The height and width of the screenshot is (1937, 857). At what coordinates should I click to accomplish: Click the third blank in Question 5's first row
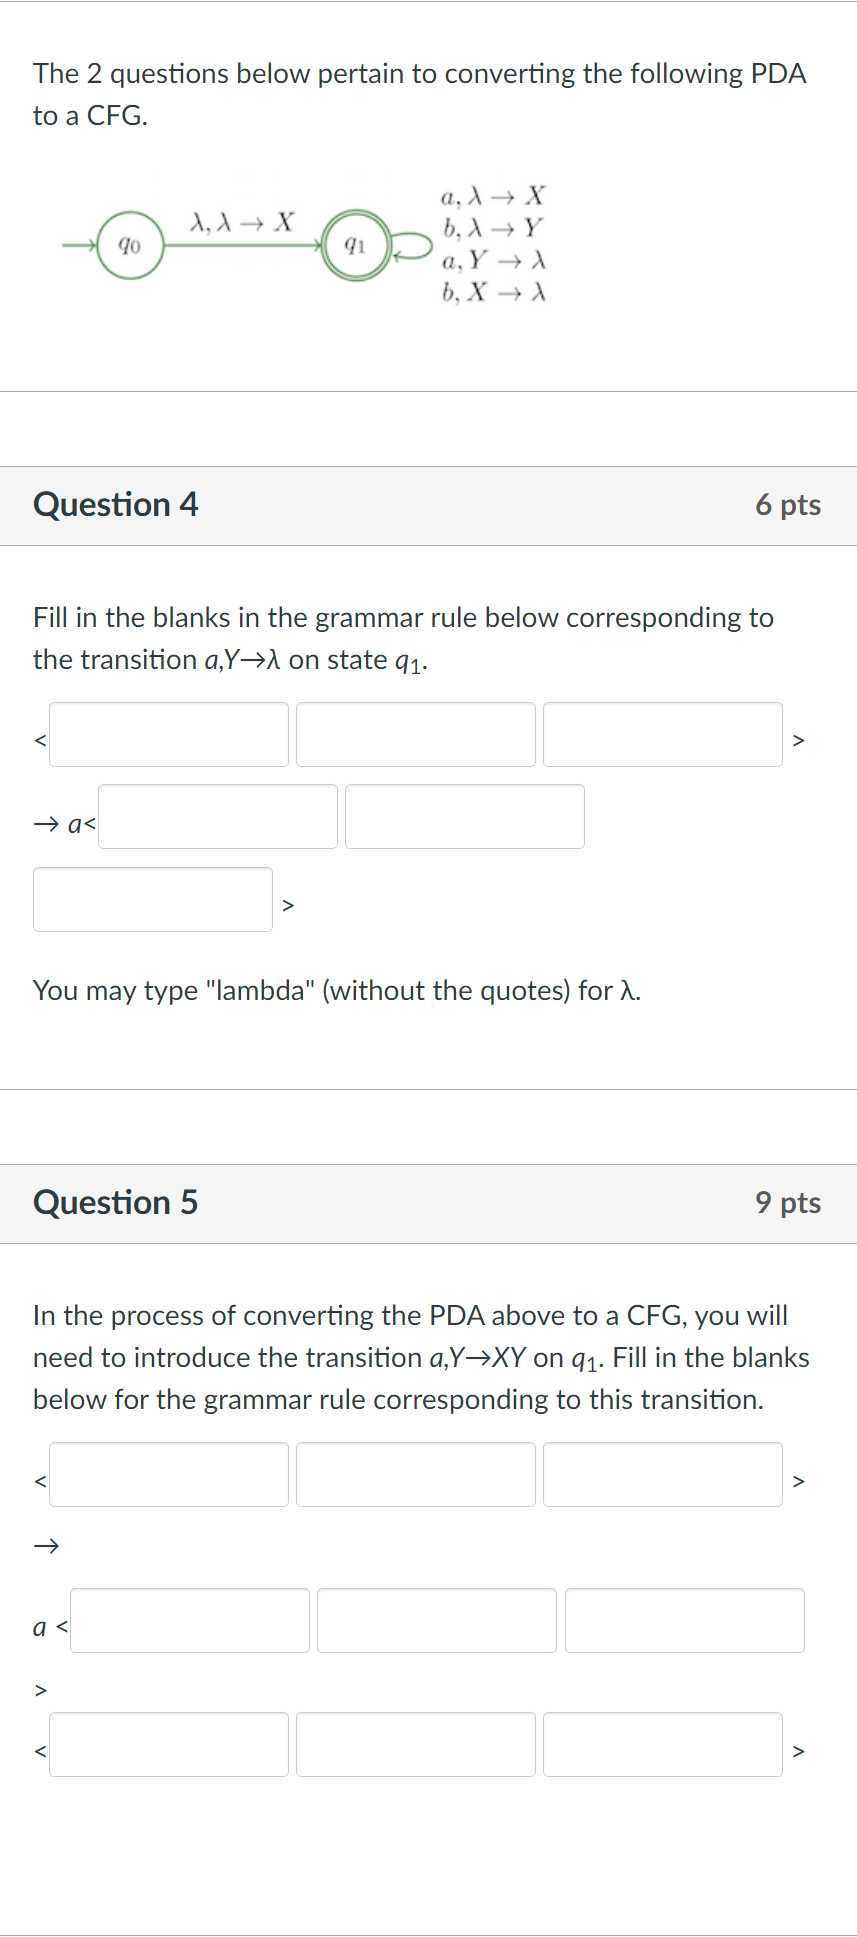pyautogui.click(x=663, y=1474)
